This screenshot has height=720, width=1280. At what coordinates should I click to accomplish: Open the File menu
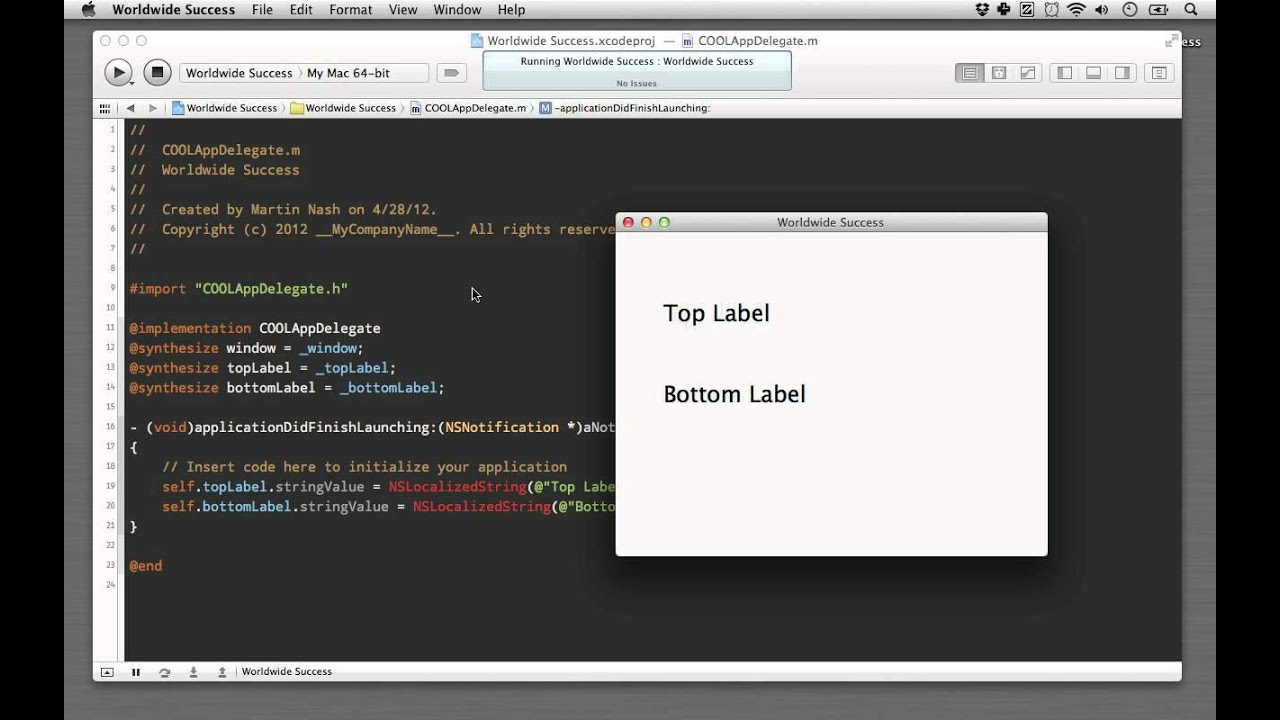tap(263, 9)
